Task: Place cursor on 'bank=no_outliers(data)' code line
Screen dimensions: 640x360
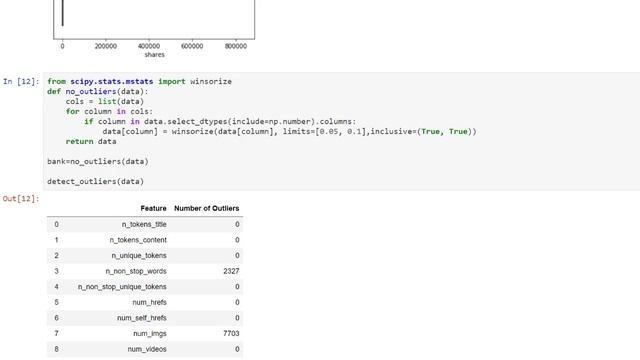Action: (x=98, y=162)
